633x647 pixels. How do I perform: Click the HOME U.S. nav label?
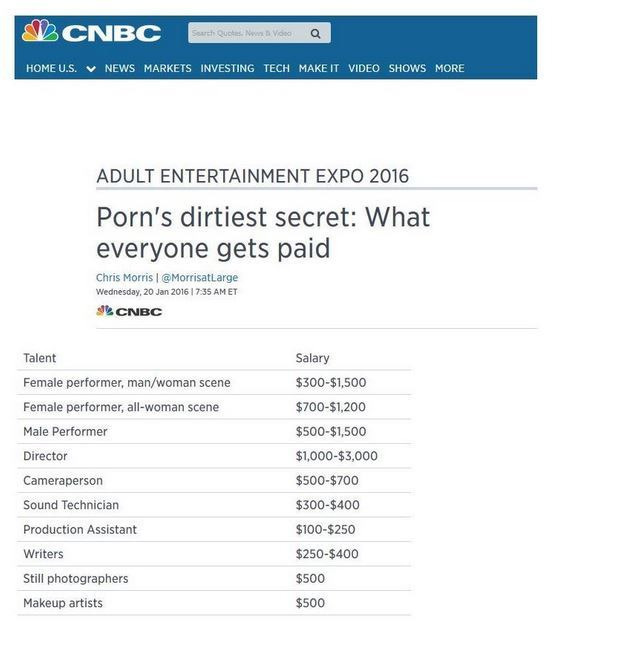tap(51, 68)
